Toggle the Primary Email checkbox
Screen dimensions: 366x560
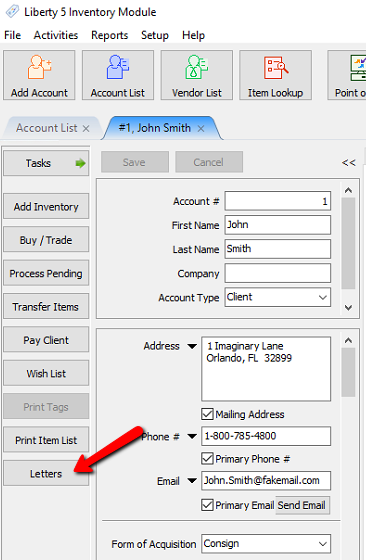coord(207,505)
